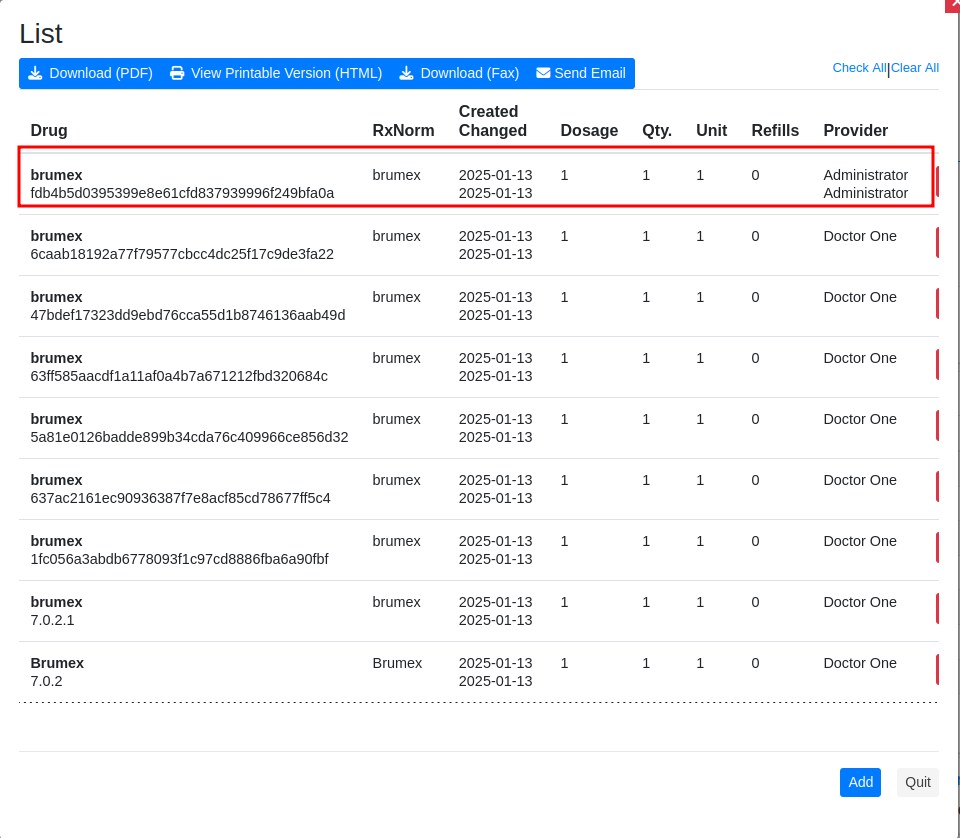The image size is (960, 838).
Task: Click the Dosage column header
Action: [x=589, y=130]
